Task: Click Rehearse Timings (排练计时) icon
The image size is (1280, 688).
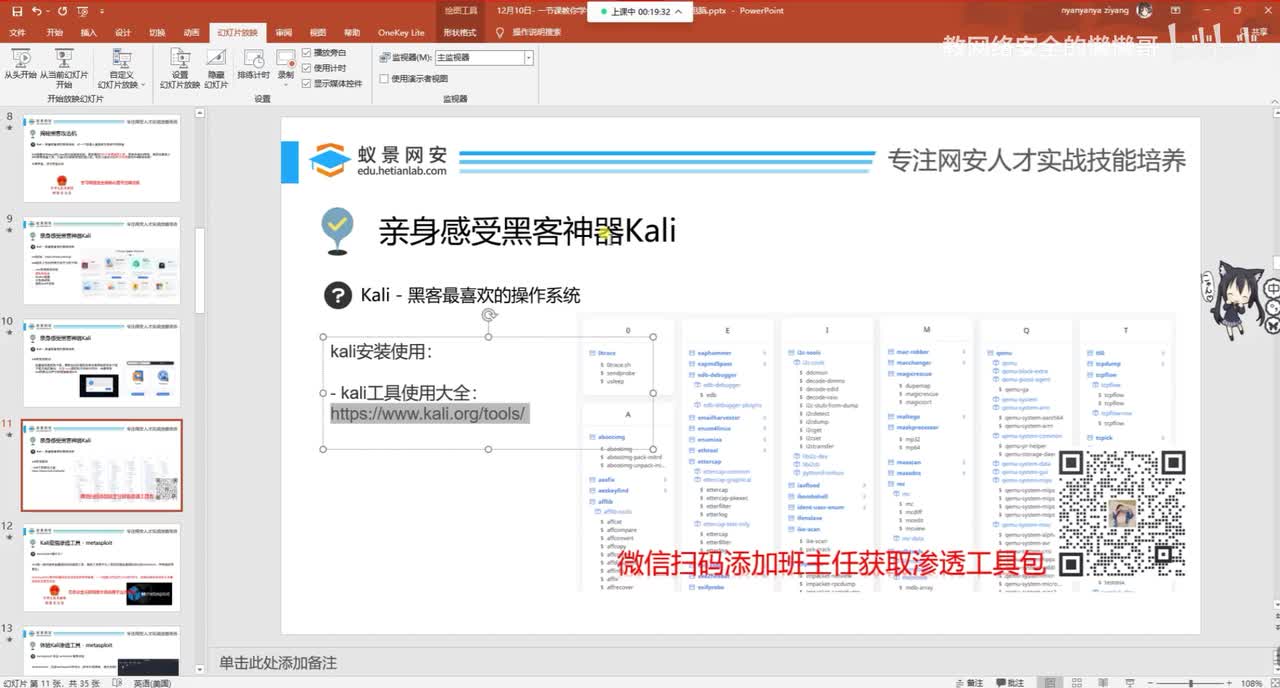Action: coord(253,64)
